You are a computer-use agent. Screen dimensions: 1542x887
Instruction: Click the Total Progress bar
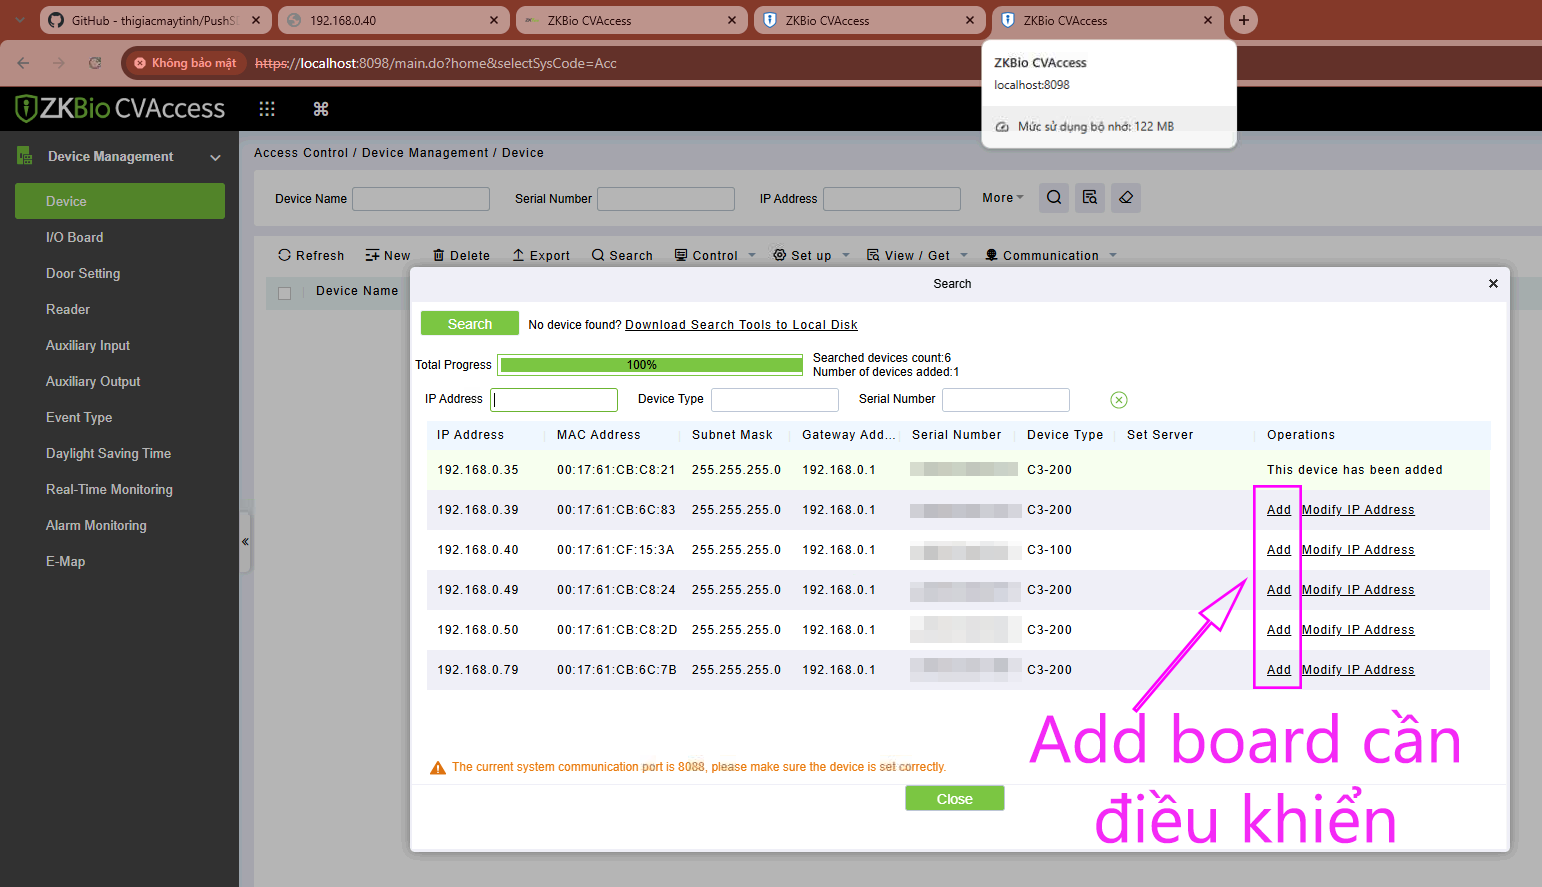click(650, 365)
